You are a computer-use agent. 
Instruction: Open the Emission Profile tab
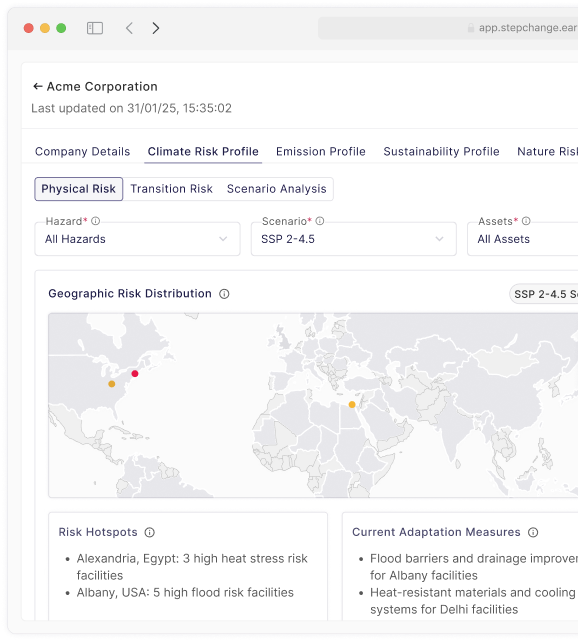321,152
